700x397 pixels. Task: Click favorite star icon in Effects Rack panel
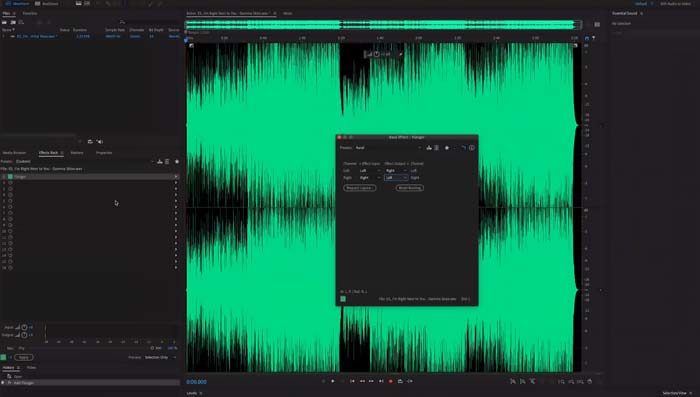177,161
